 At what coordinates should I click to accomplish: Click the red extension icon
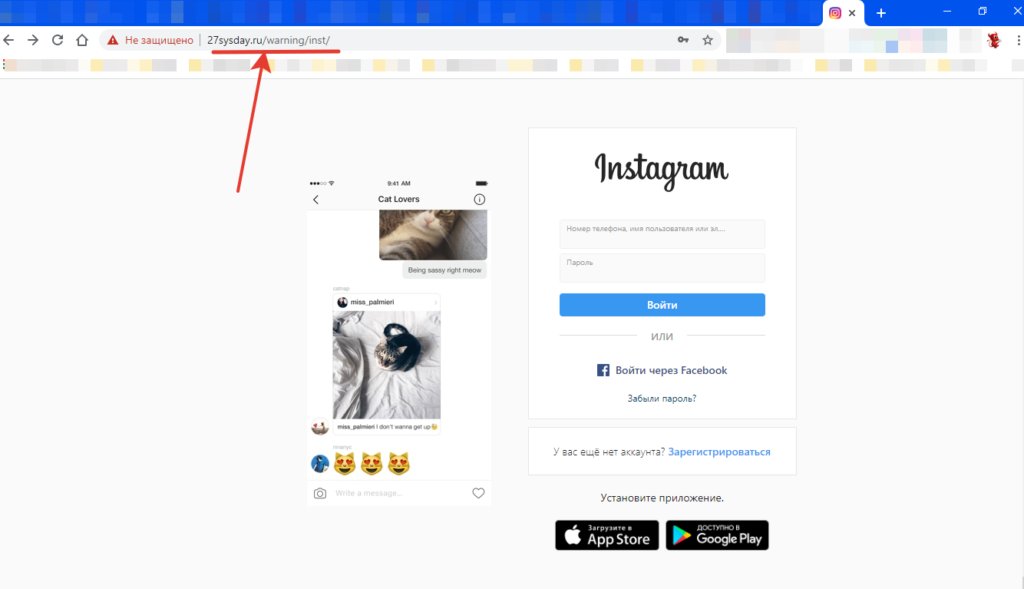[994, 40]
